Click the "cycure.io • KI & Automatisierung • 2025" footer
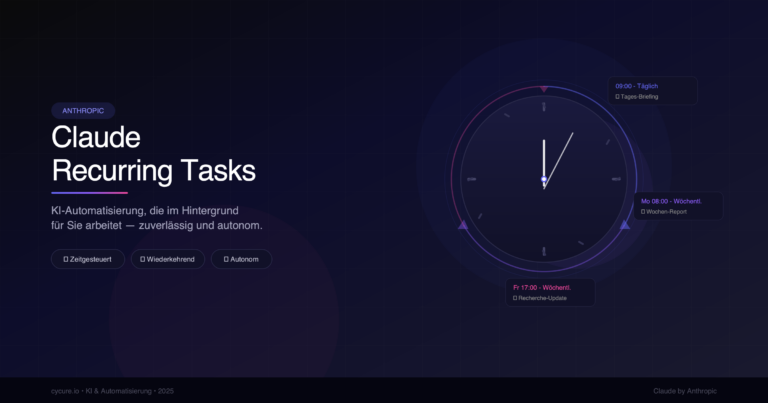 [112, 391]
